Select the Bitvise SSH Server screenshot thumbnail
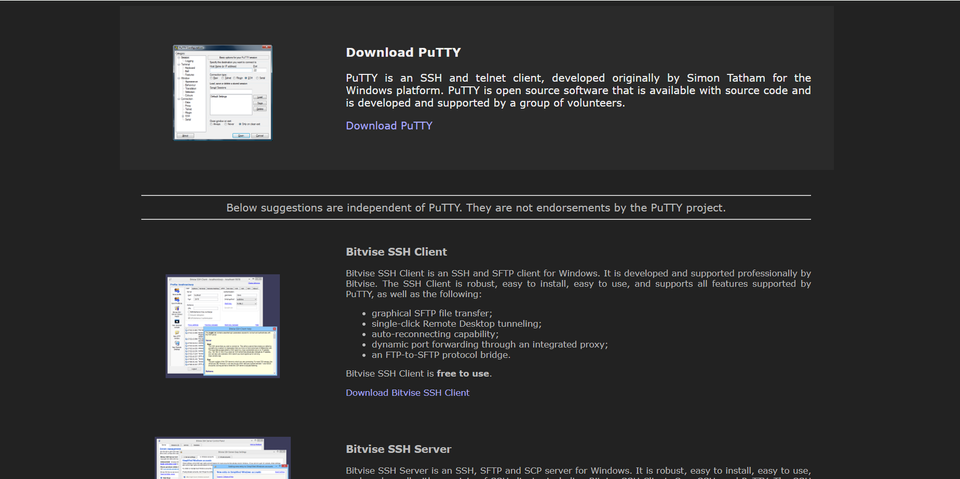Screen dimensions: 960x479 point(222,458)
